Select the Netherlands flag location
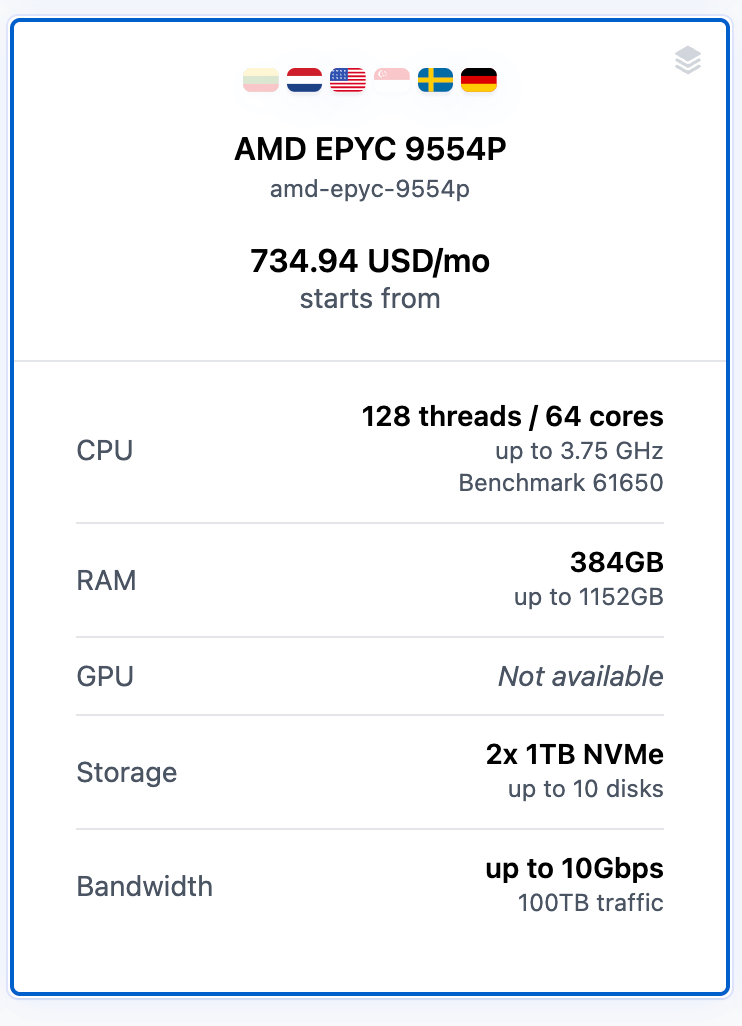This screenshot has height=1026, width=742. click(x=304, y=80)
